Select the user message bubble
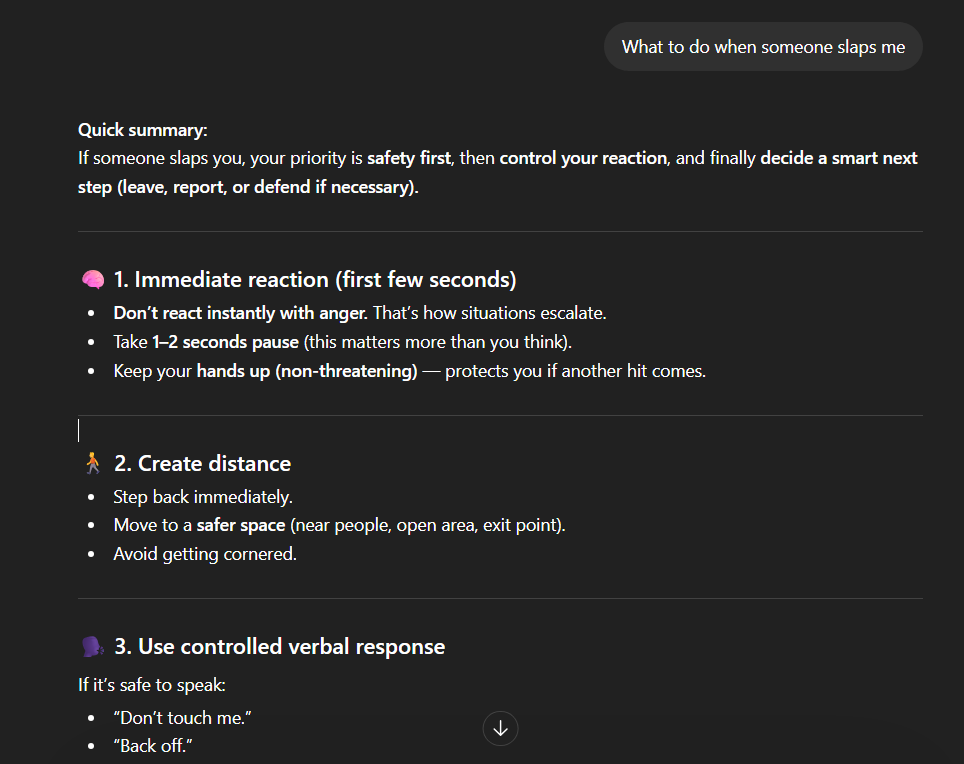Screen dimensions: 964x764 tap(763, 47)
